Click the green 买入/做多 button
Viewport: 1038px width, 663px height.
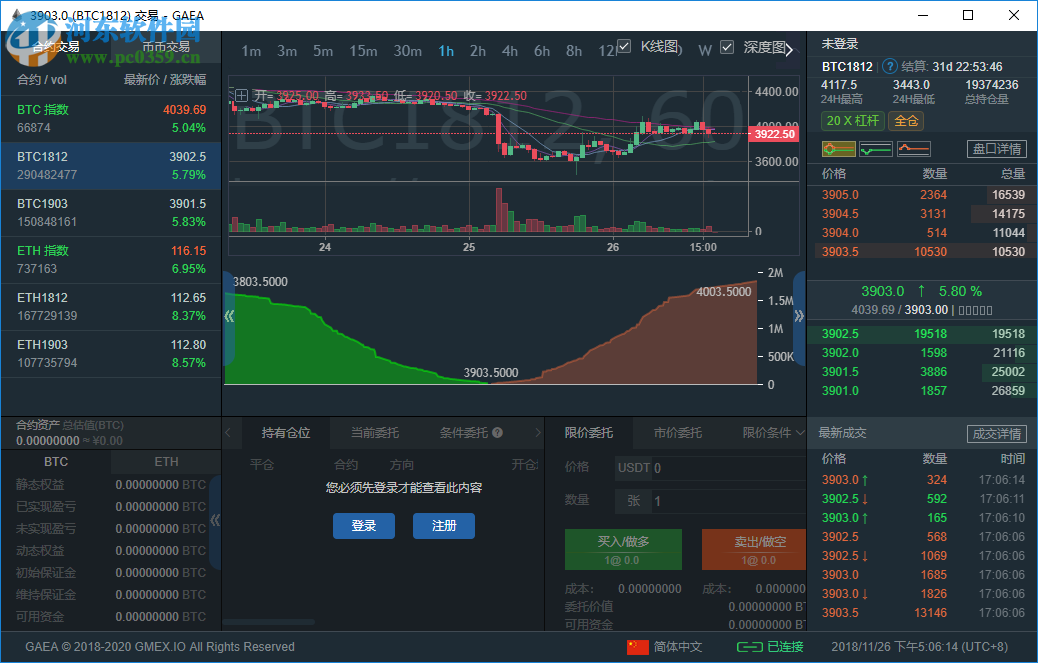click(x=624, y=549)
